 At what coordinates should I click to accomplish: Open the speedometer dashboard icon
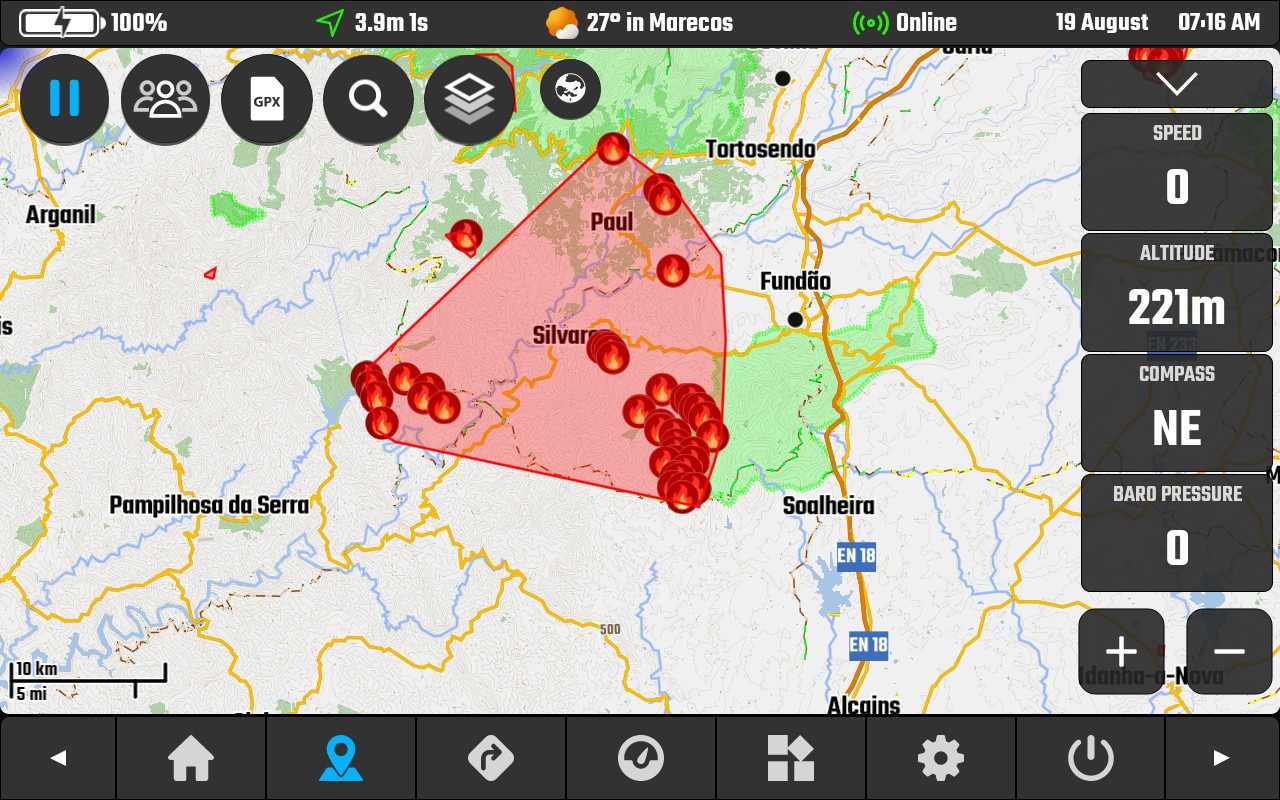tap(641, 758)
